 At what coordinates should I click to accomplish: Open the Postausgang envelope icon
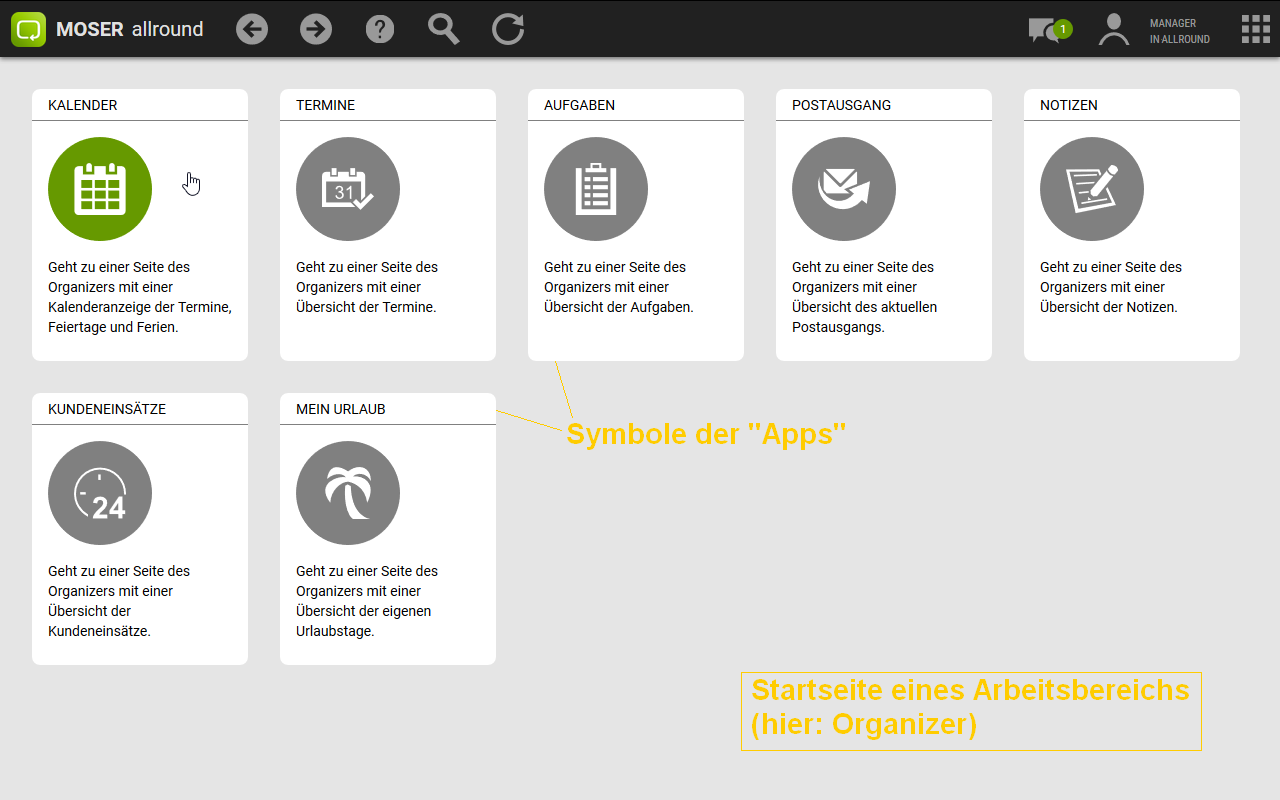coord(844,189)
